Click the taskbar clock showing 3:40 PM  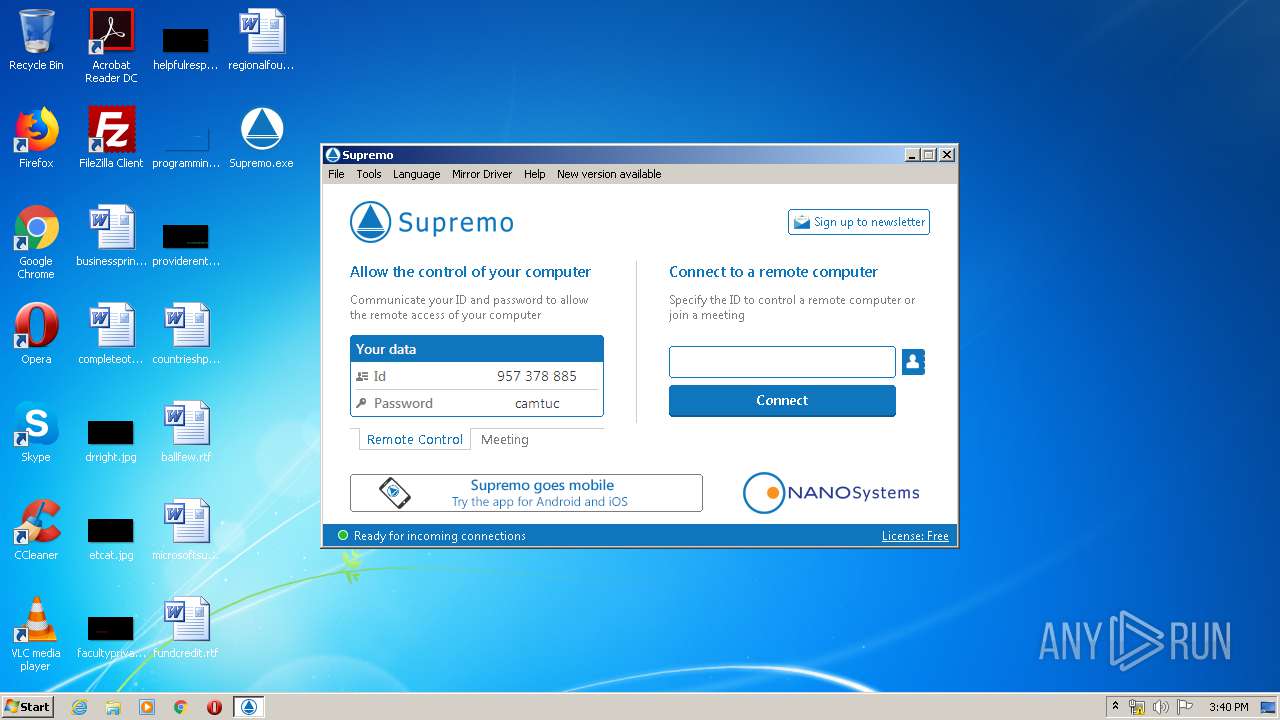click(1228, 707)
